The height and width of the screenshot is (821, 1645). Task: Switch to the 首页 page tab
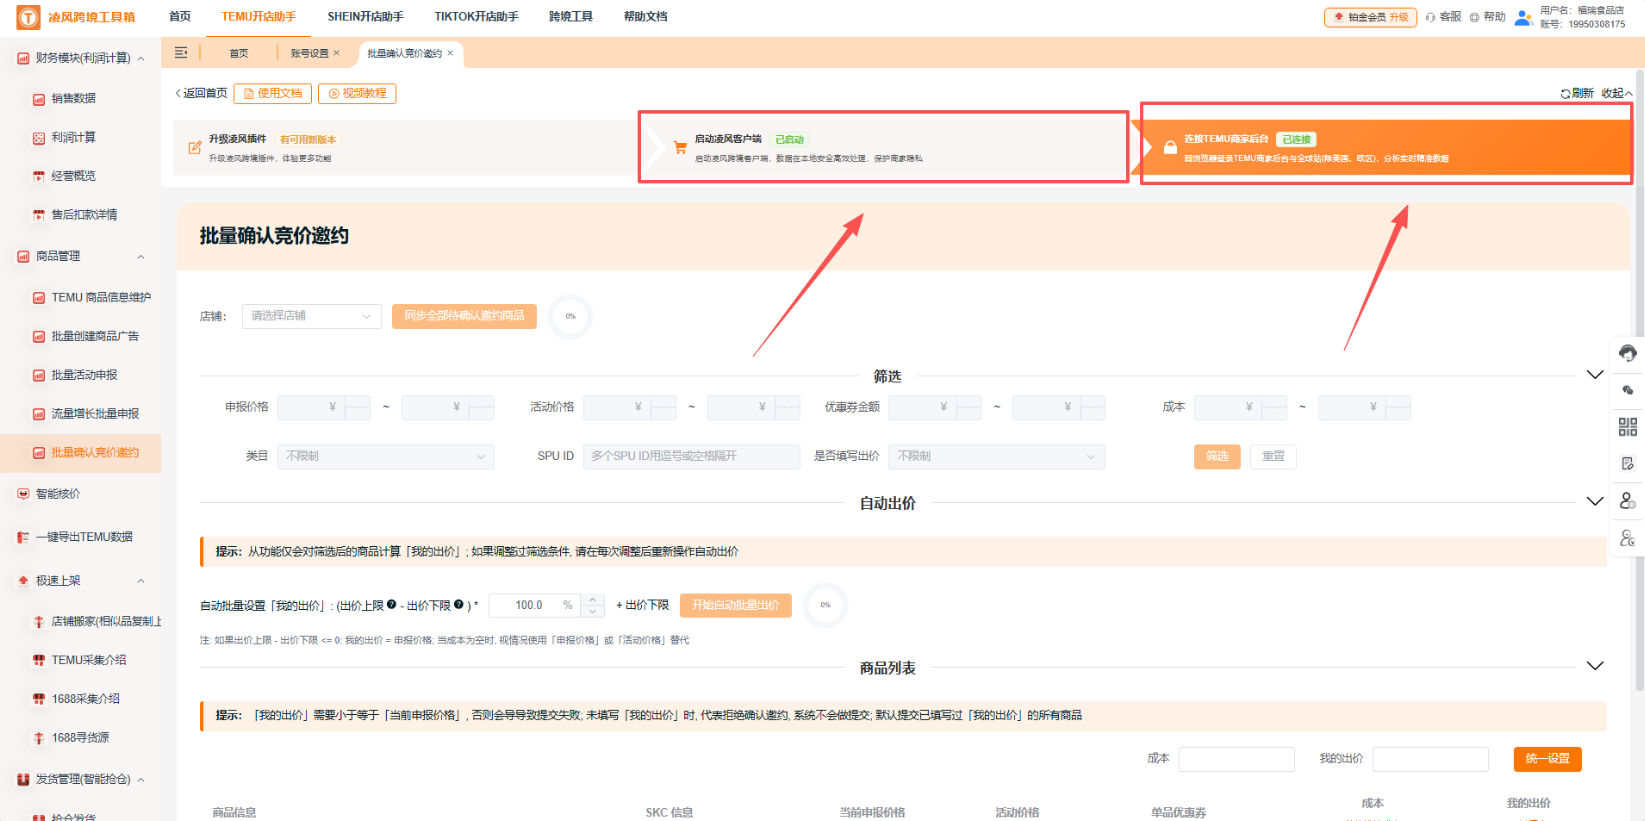coord(239,53)
